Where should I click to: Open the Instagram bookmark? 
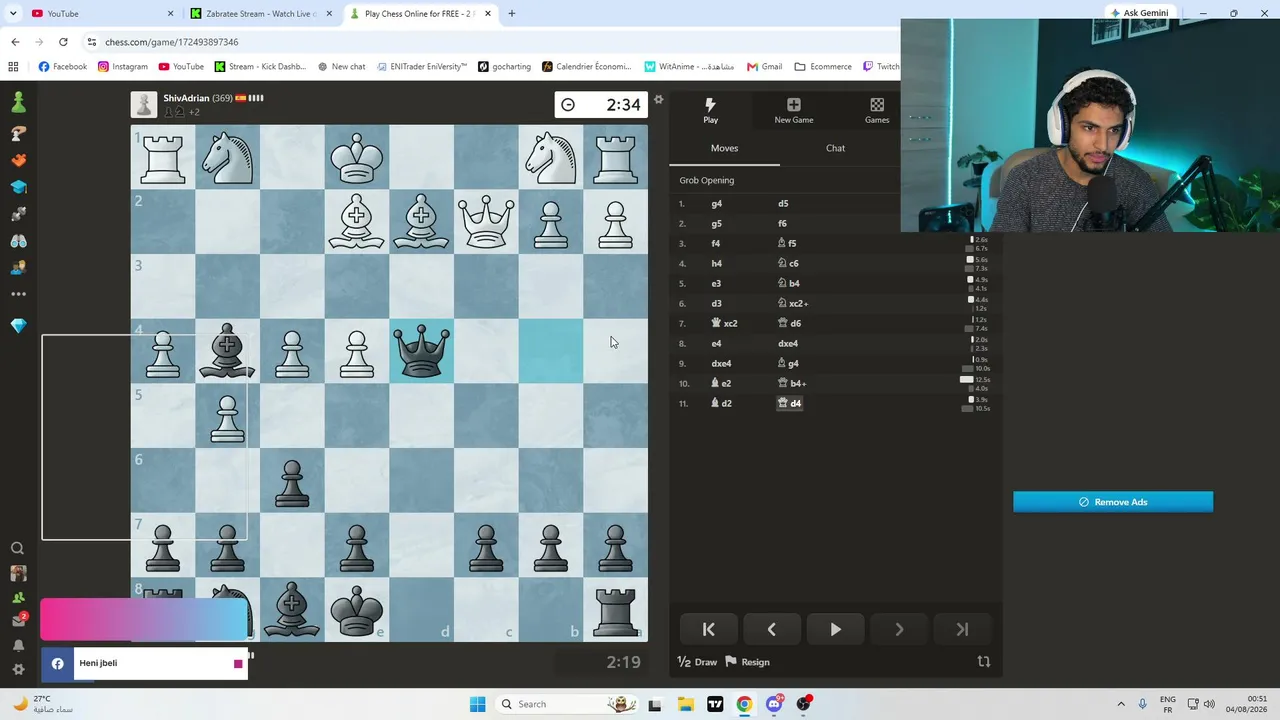tap(122, 67)
